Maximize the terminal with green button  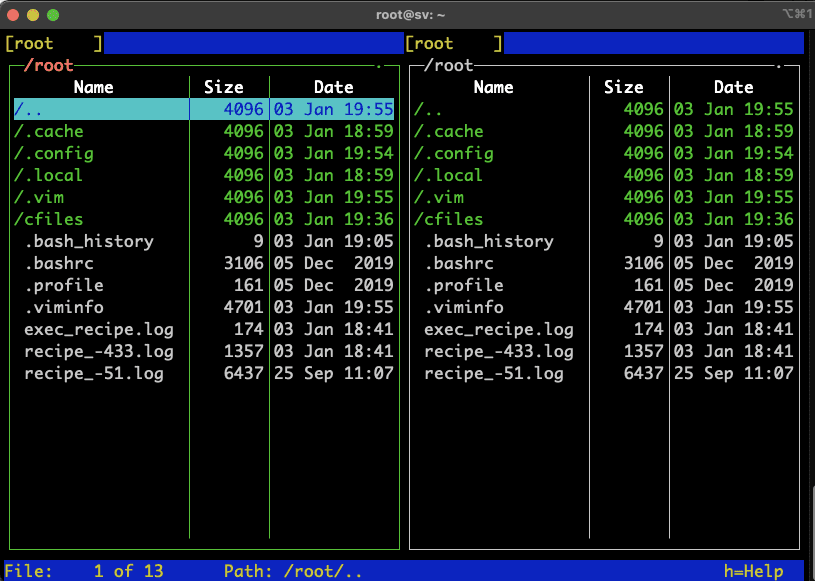coord(53,15)
